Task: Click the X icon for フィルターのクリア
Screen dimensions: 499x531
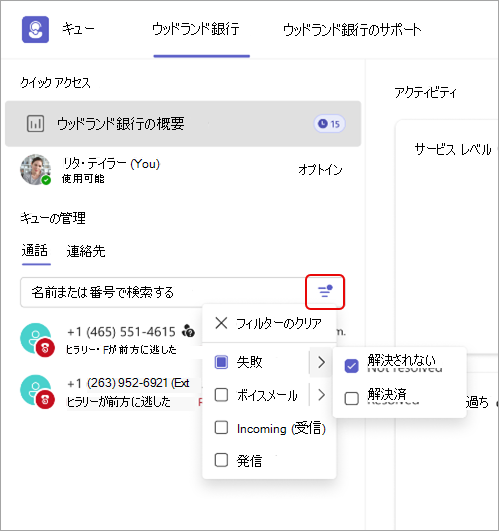Action: pos(221,323)
